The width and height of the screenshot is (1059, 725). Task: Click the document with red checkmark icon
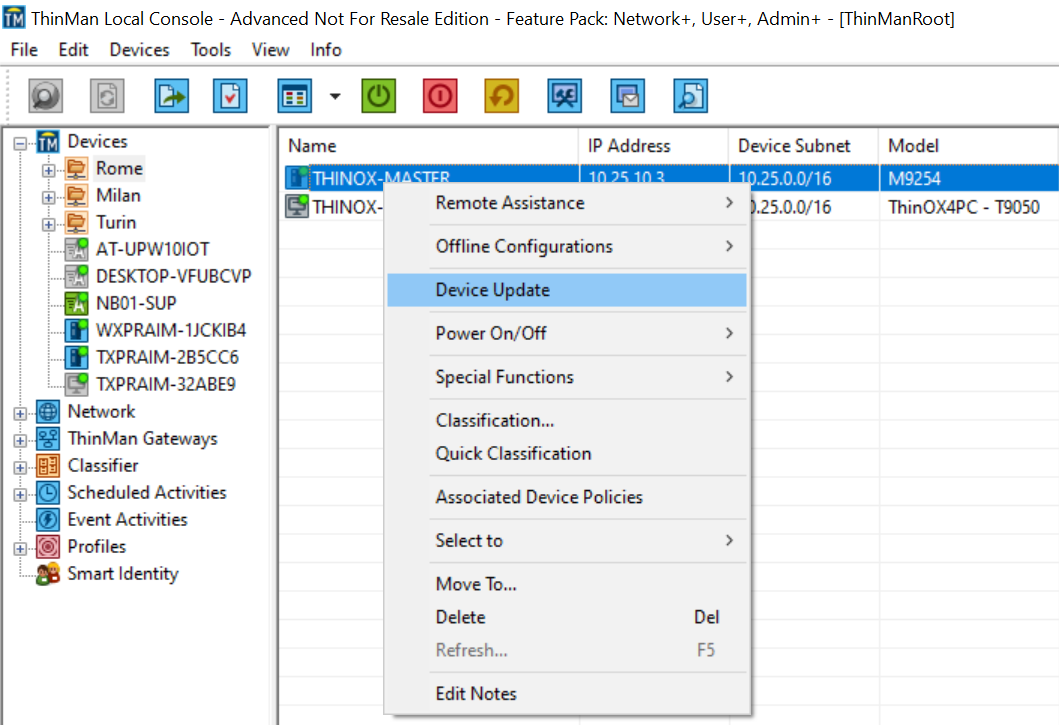click(230, 96)
